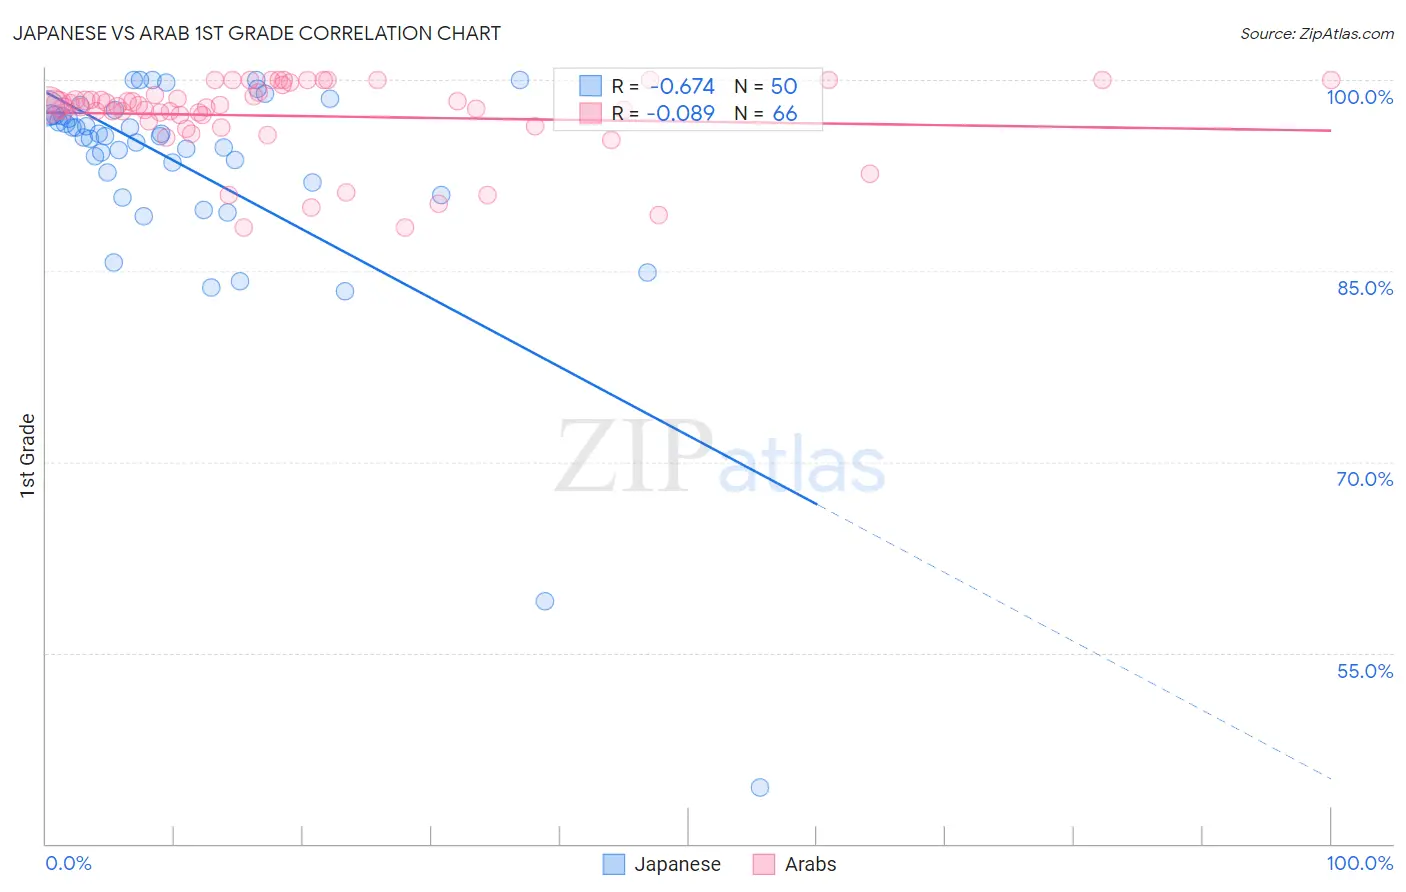Click the 1st Grade axis title
Image resolution: width=1406 pixels, height=892 pixels.
(x=27, y=455)
